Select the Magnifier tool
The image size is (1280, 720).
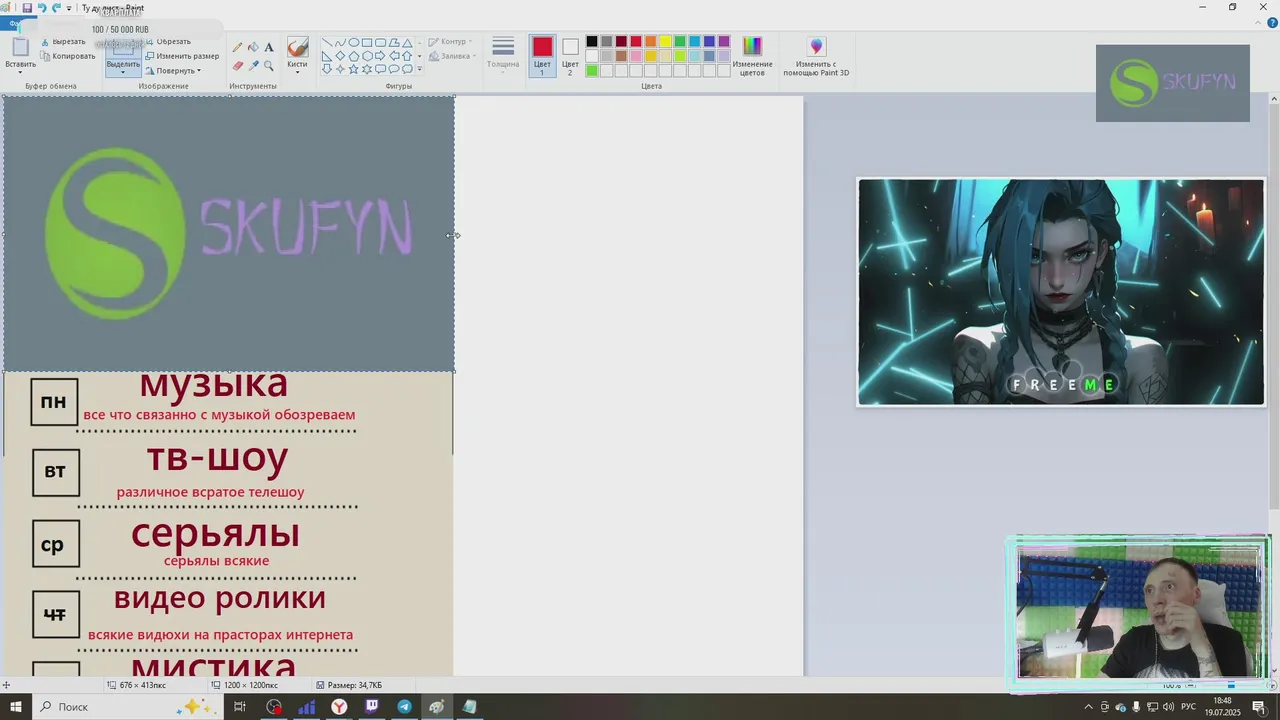point(269,65)
